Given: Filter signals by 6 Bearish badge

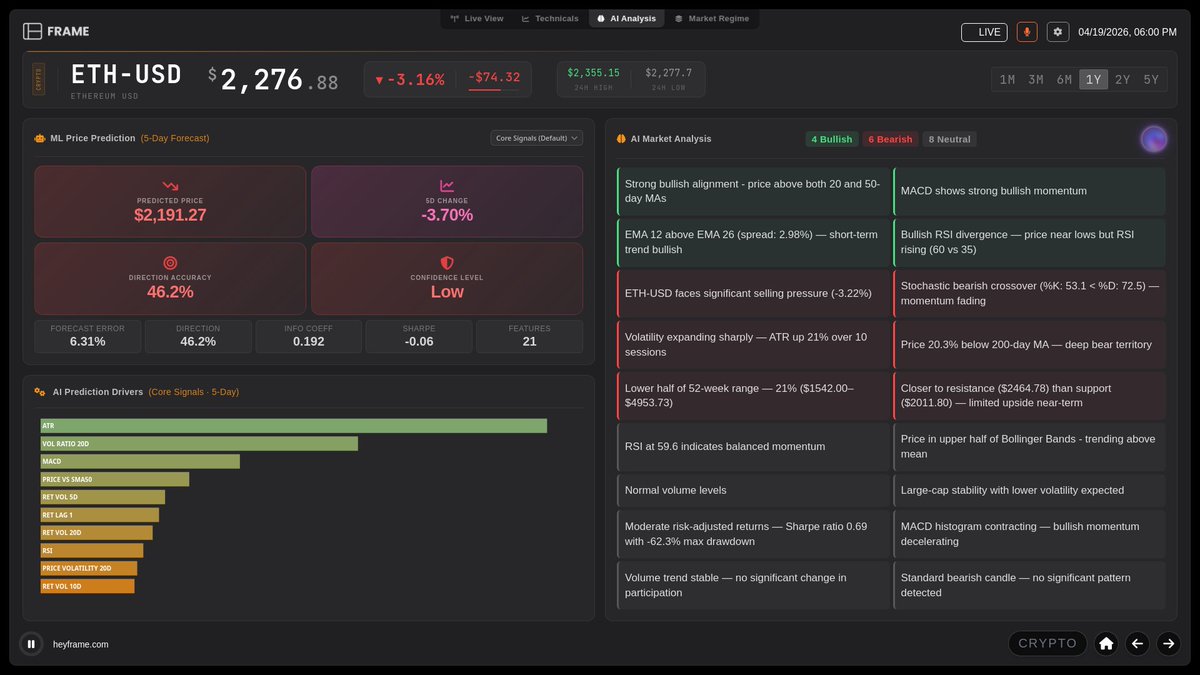Looking at the screenshot, I should click(890, 139).
